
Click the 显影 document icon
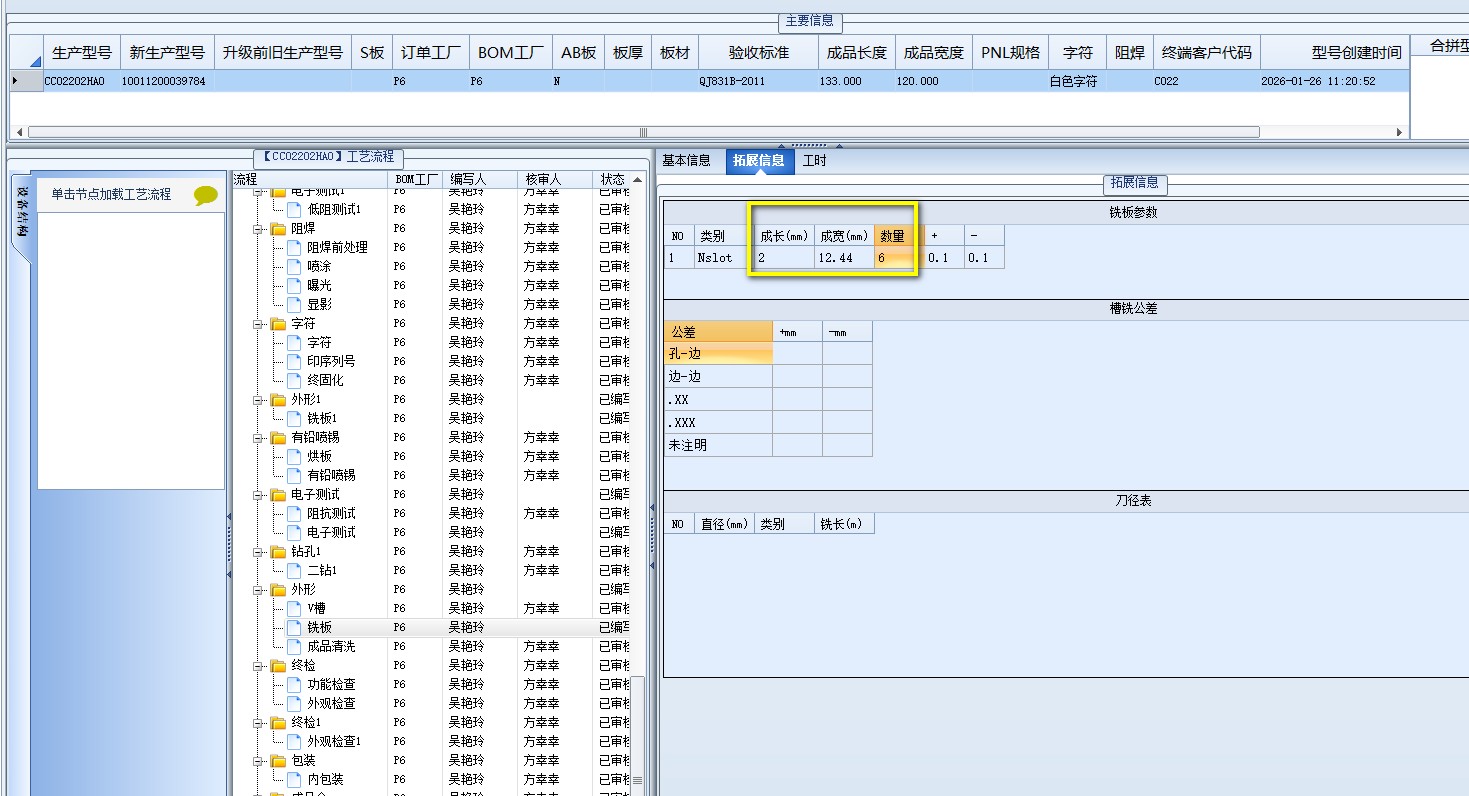[x=294, y=305]
